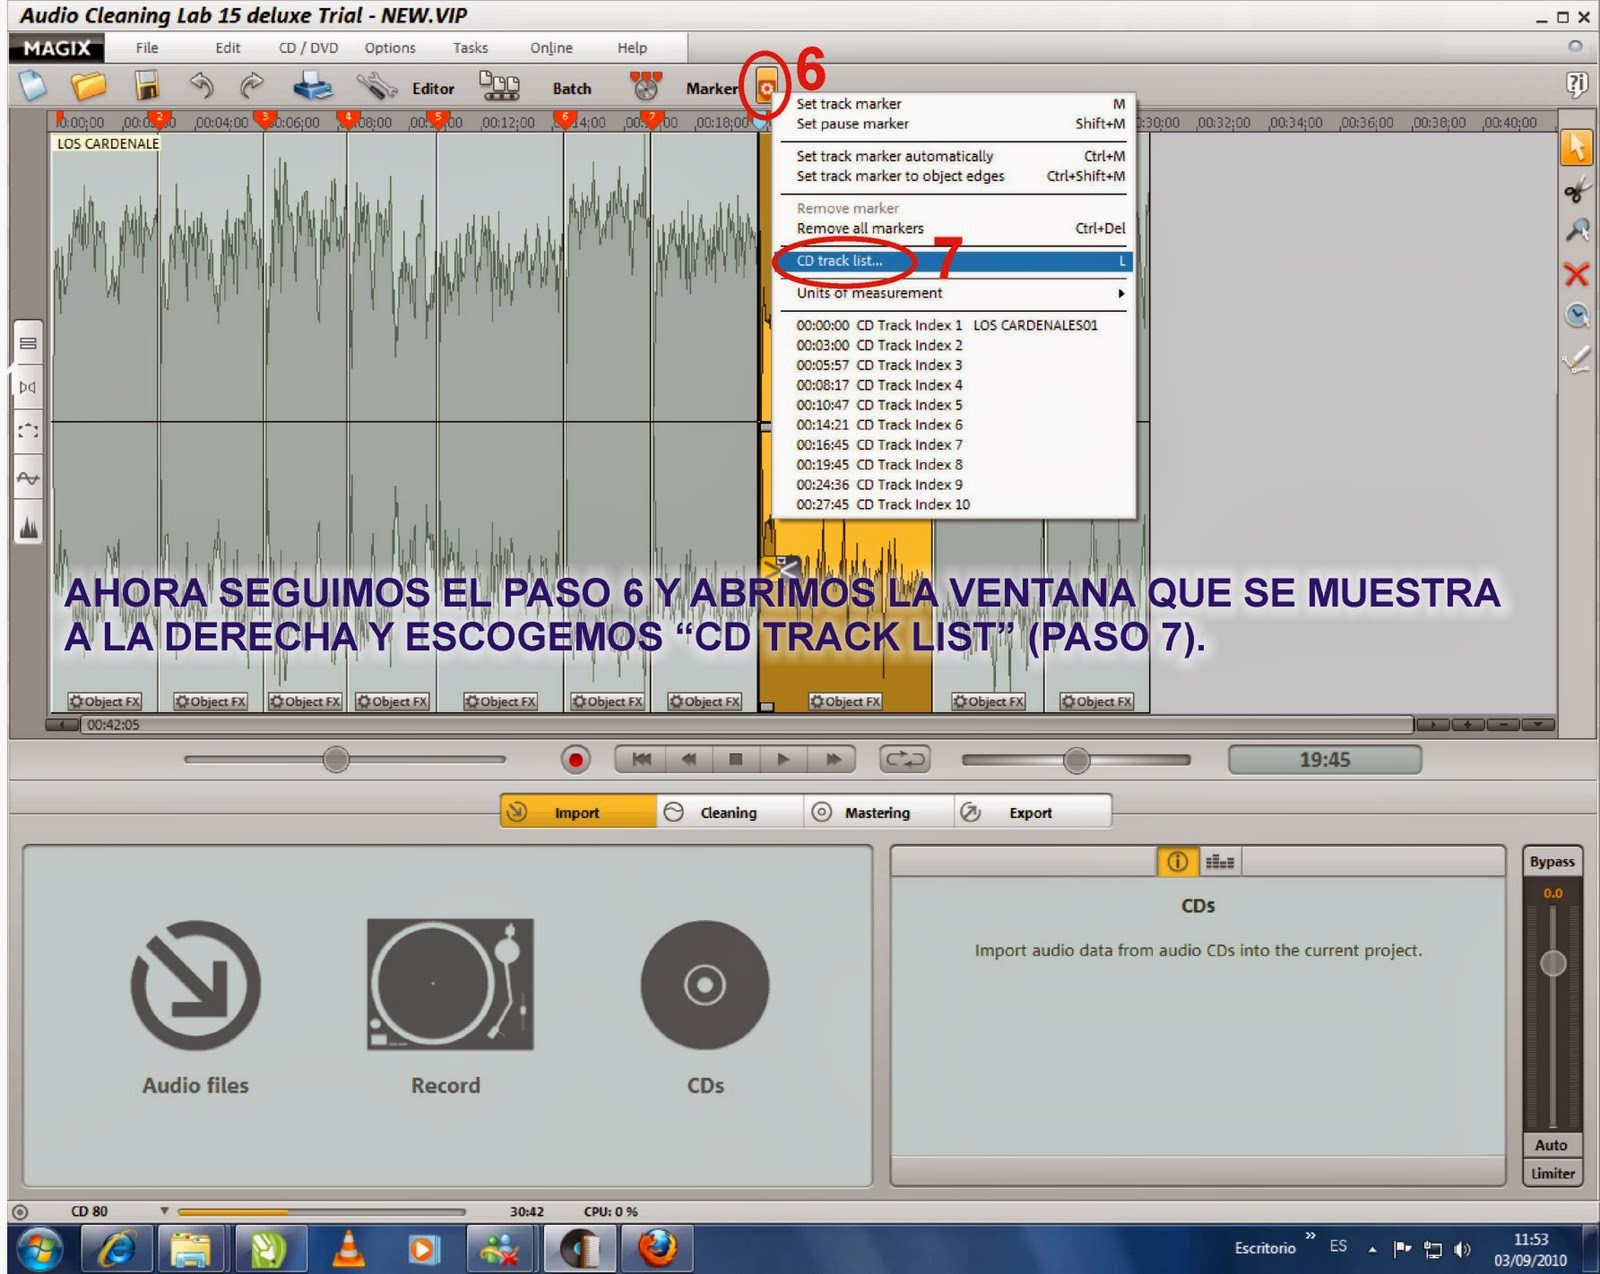The height and width of the screenshot is (1274, 1600).
Task: Click the MAGIX logo button
Action: click(56, 47)
